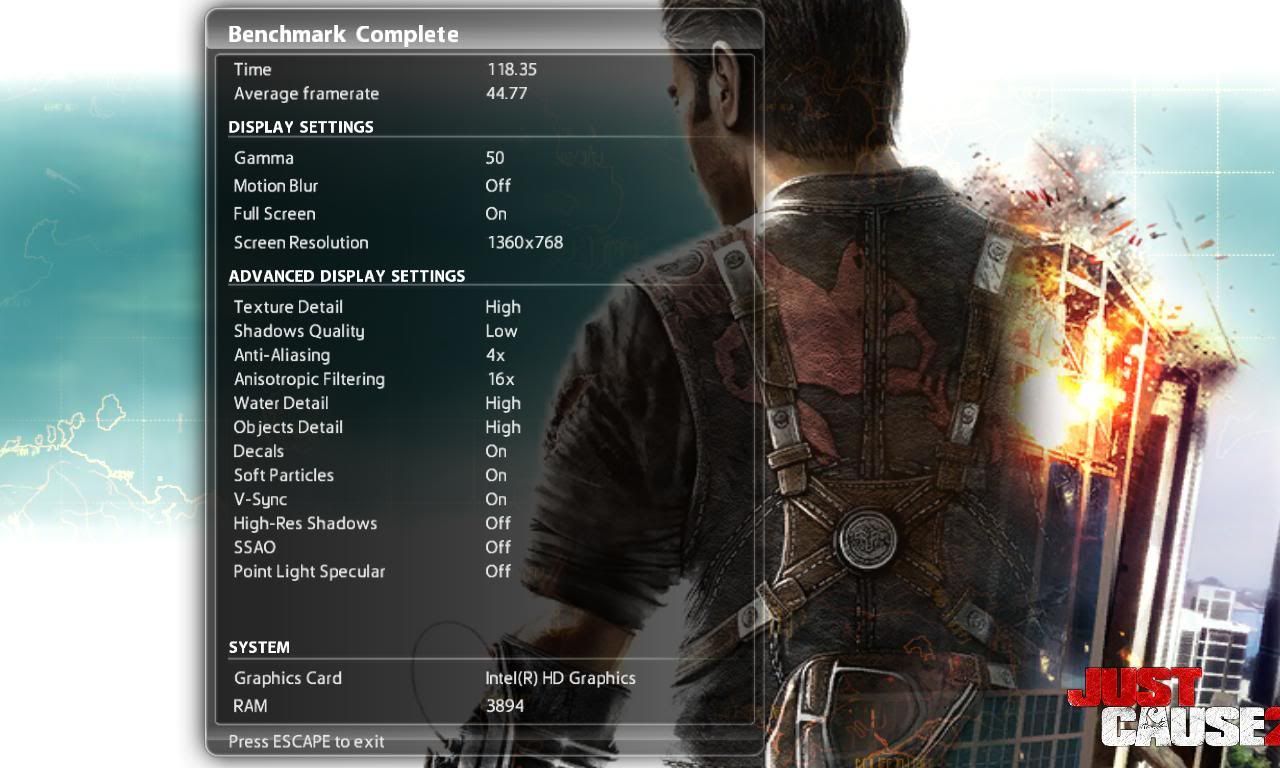Click the Motion Blur Off value

498,185
